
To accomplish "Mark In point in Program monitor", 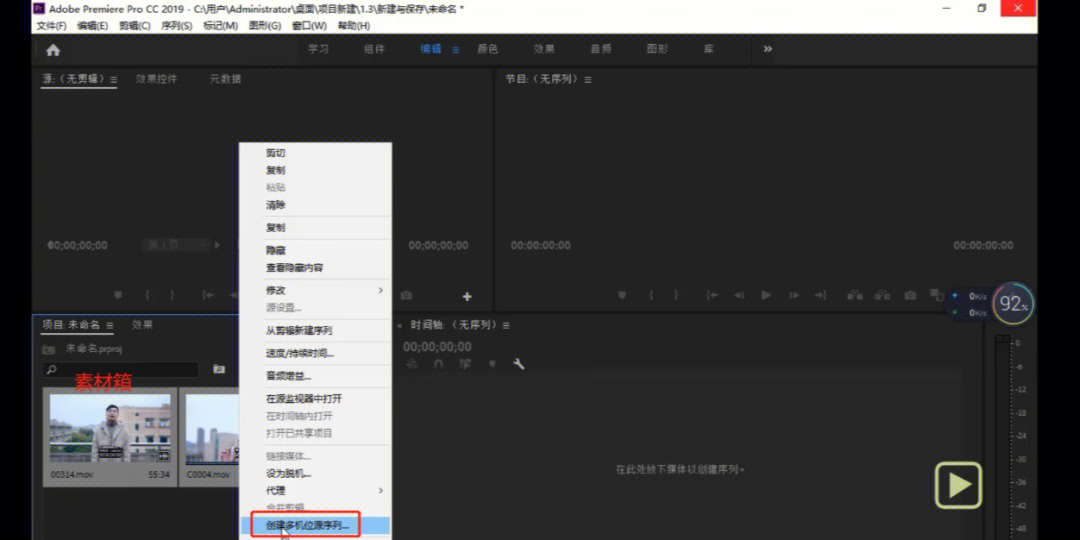I will (x=651, y=295).
